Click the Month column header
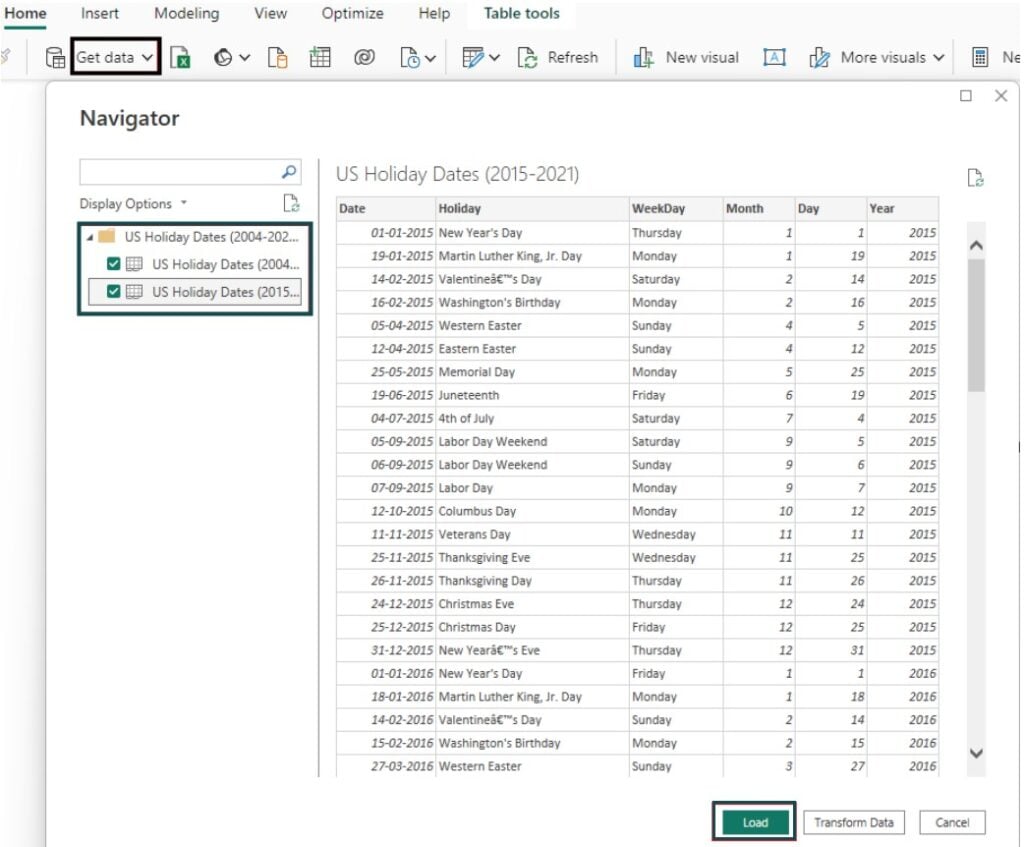 [759, 208]
